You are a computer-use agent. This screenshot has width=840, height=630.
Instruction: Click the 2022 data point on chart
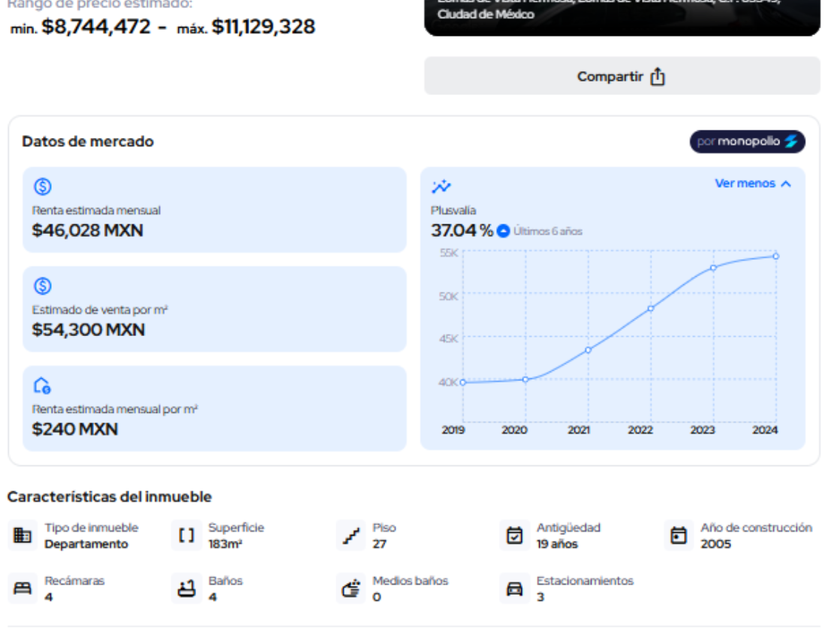(x=650, y=308)
